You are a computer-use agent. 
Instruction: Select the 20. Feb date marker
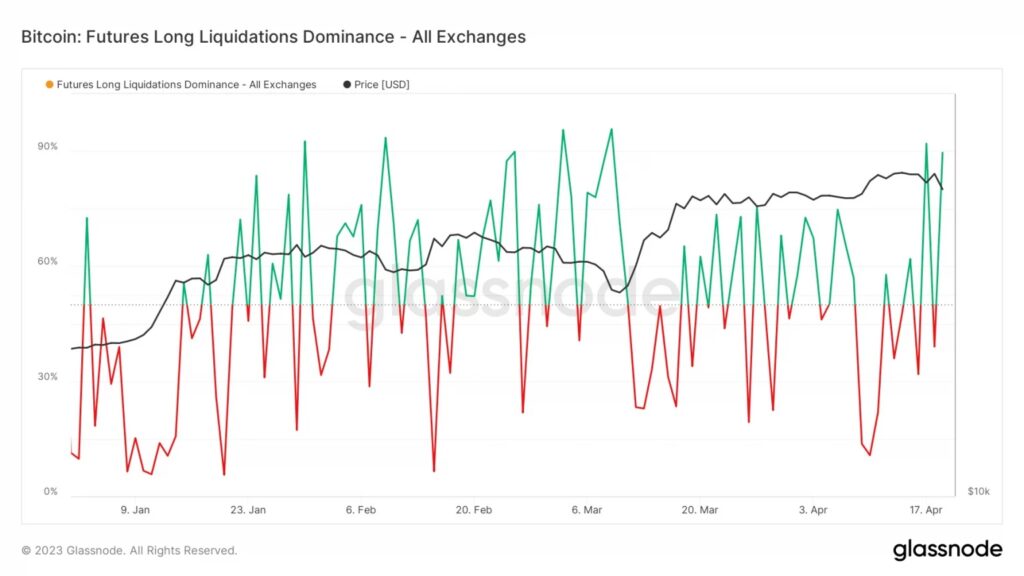pyautogui.click(x=474, y=510)
